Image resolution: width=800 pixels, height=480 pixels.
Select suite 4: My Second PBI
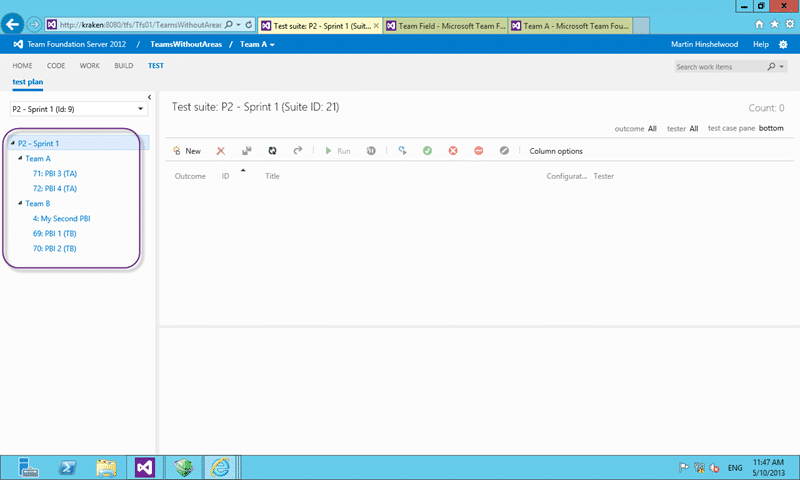(x=62, y=218)
